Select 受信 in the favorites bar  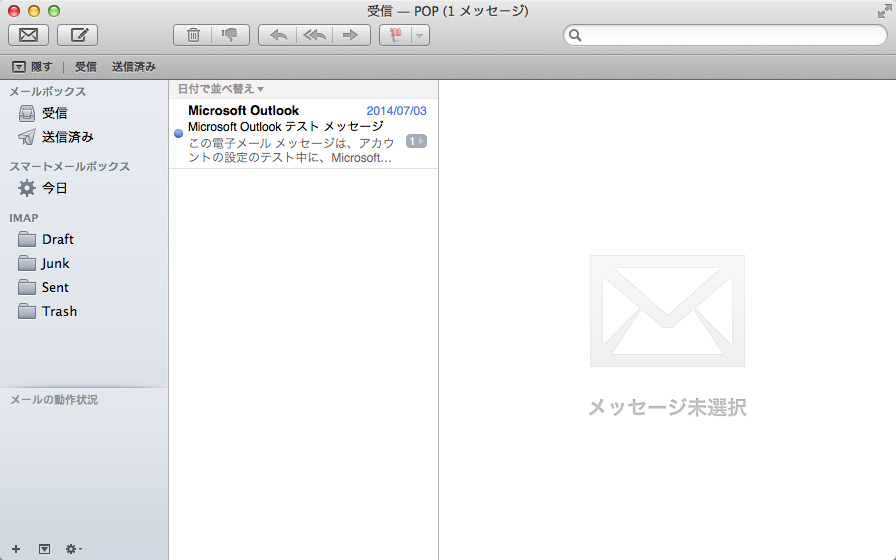(x=86, y=67)
